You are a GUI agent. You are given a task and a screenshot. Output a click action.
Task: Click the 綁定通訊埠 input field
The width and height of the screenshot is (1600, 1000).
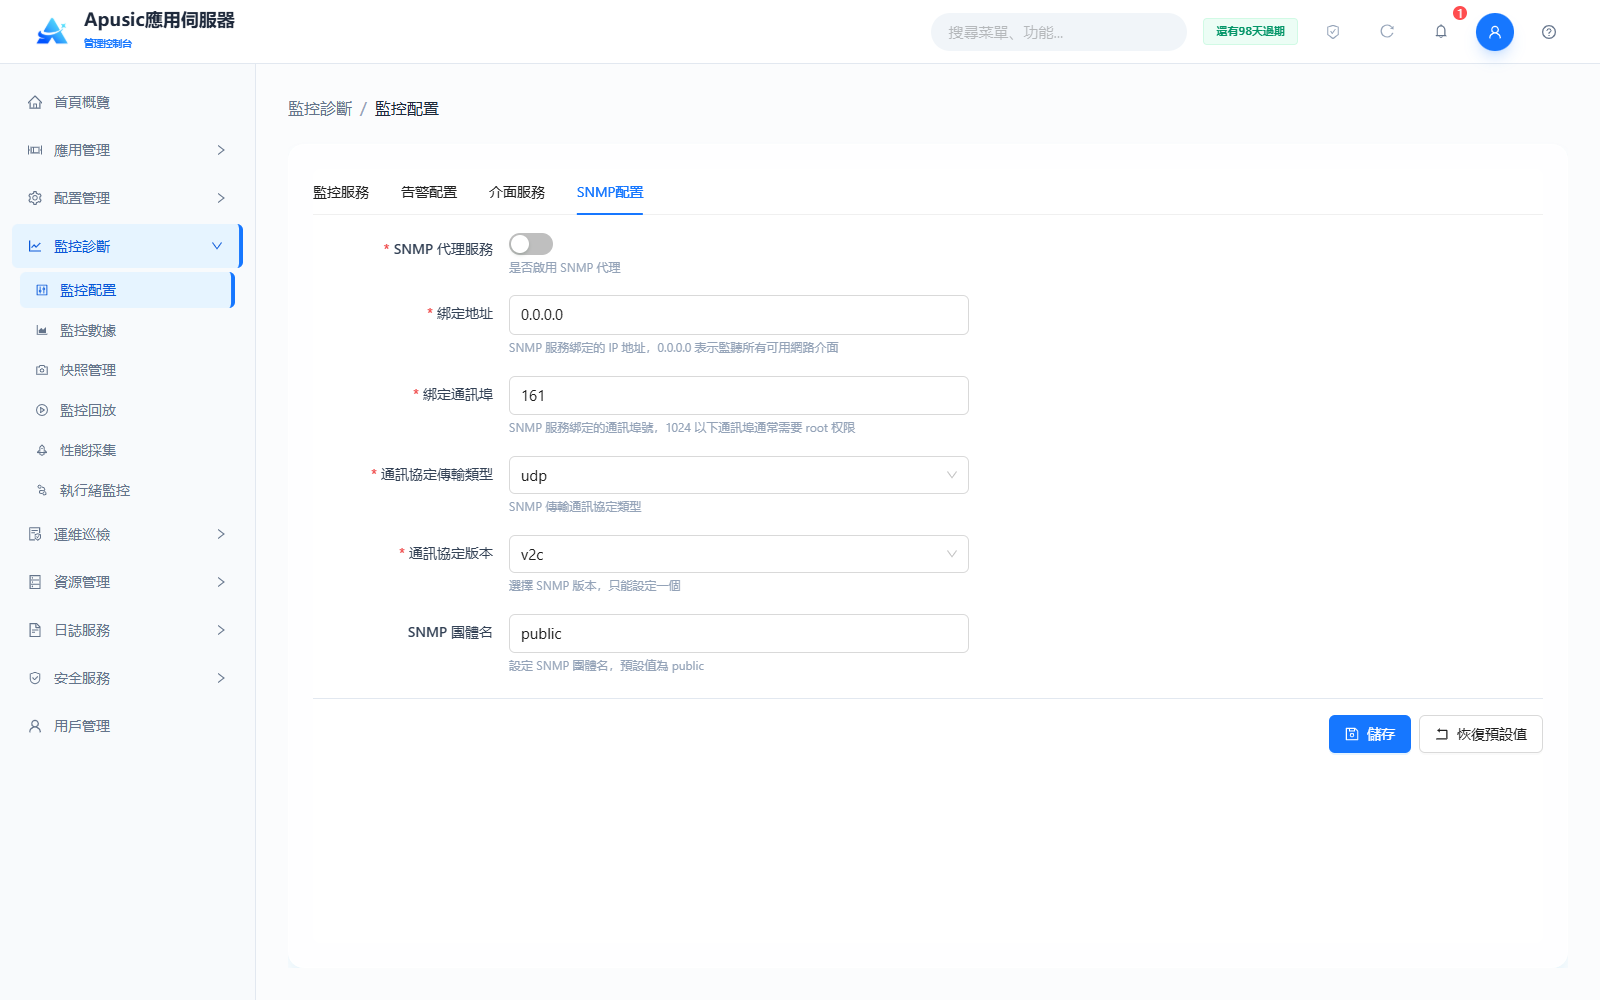coord(738,395)
